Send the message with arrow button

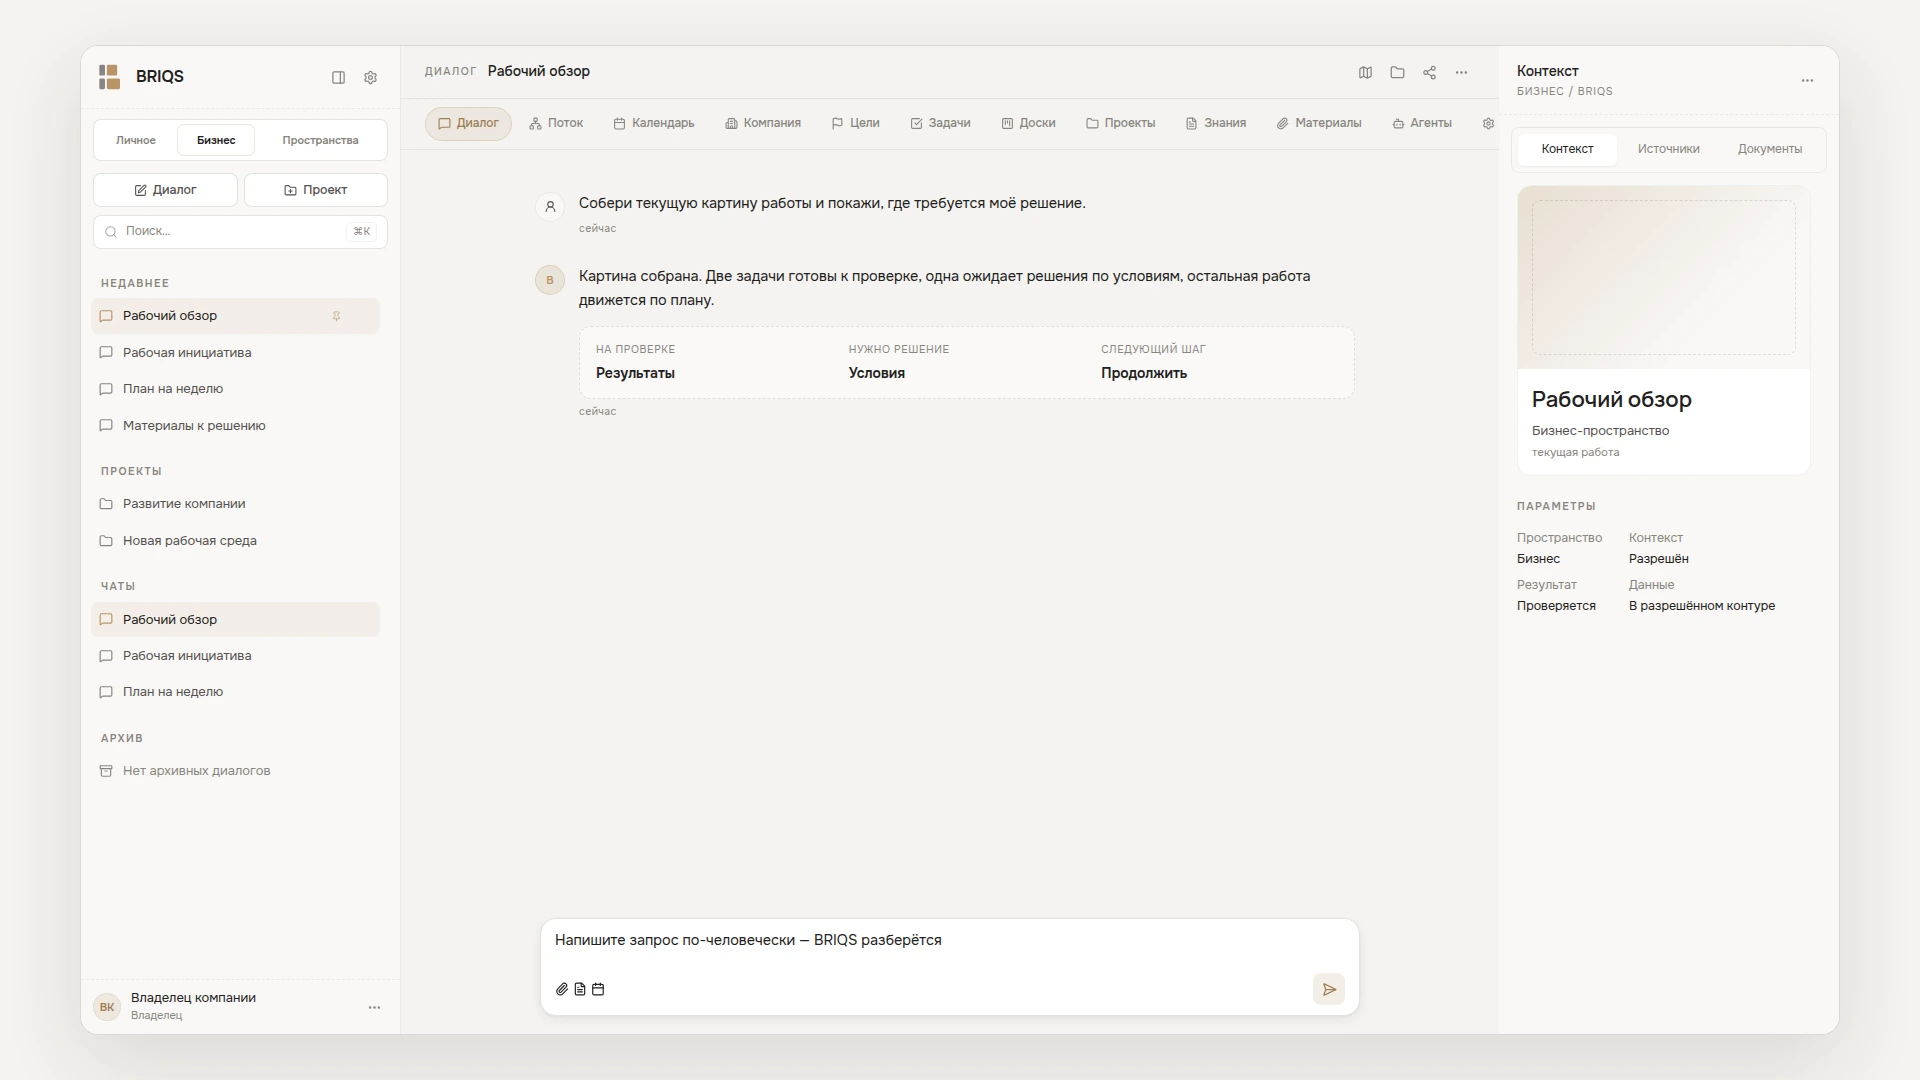point(1329,989)
